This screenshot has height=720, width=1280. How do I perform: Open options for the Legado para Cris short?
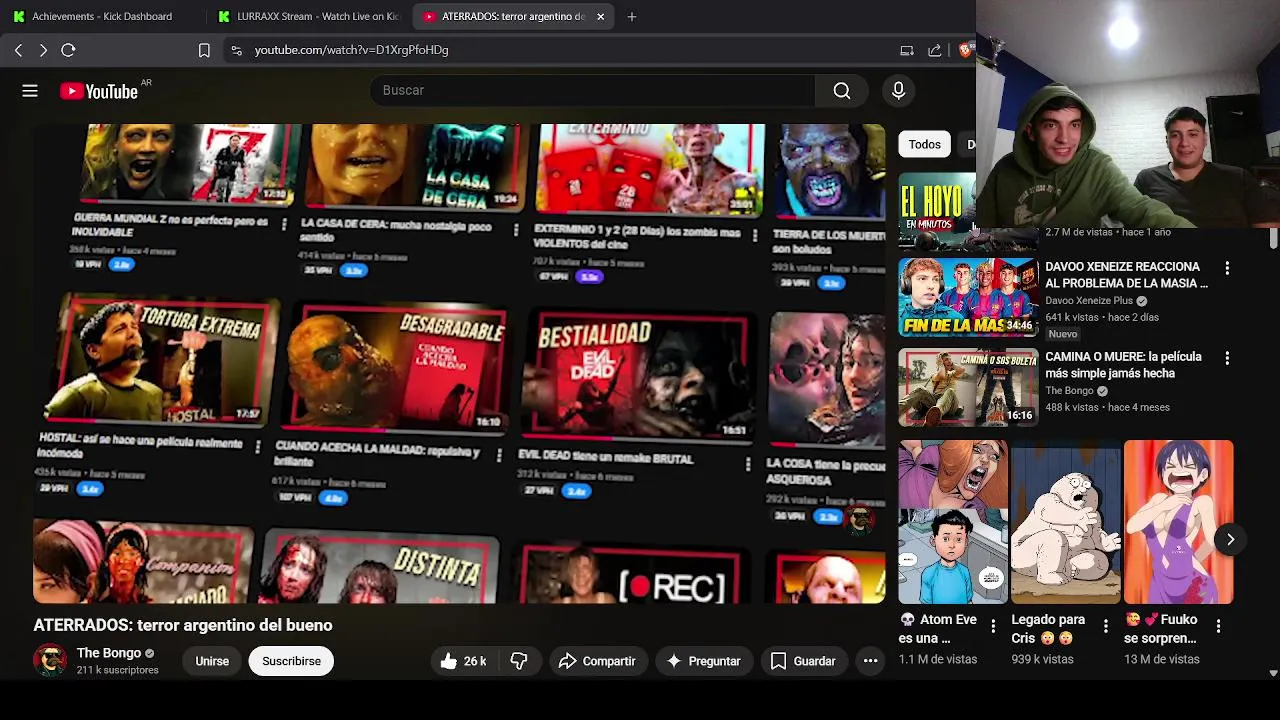pyautogui.click(x=1106, y=626)
